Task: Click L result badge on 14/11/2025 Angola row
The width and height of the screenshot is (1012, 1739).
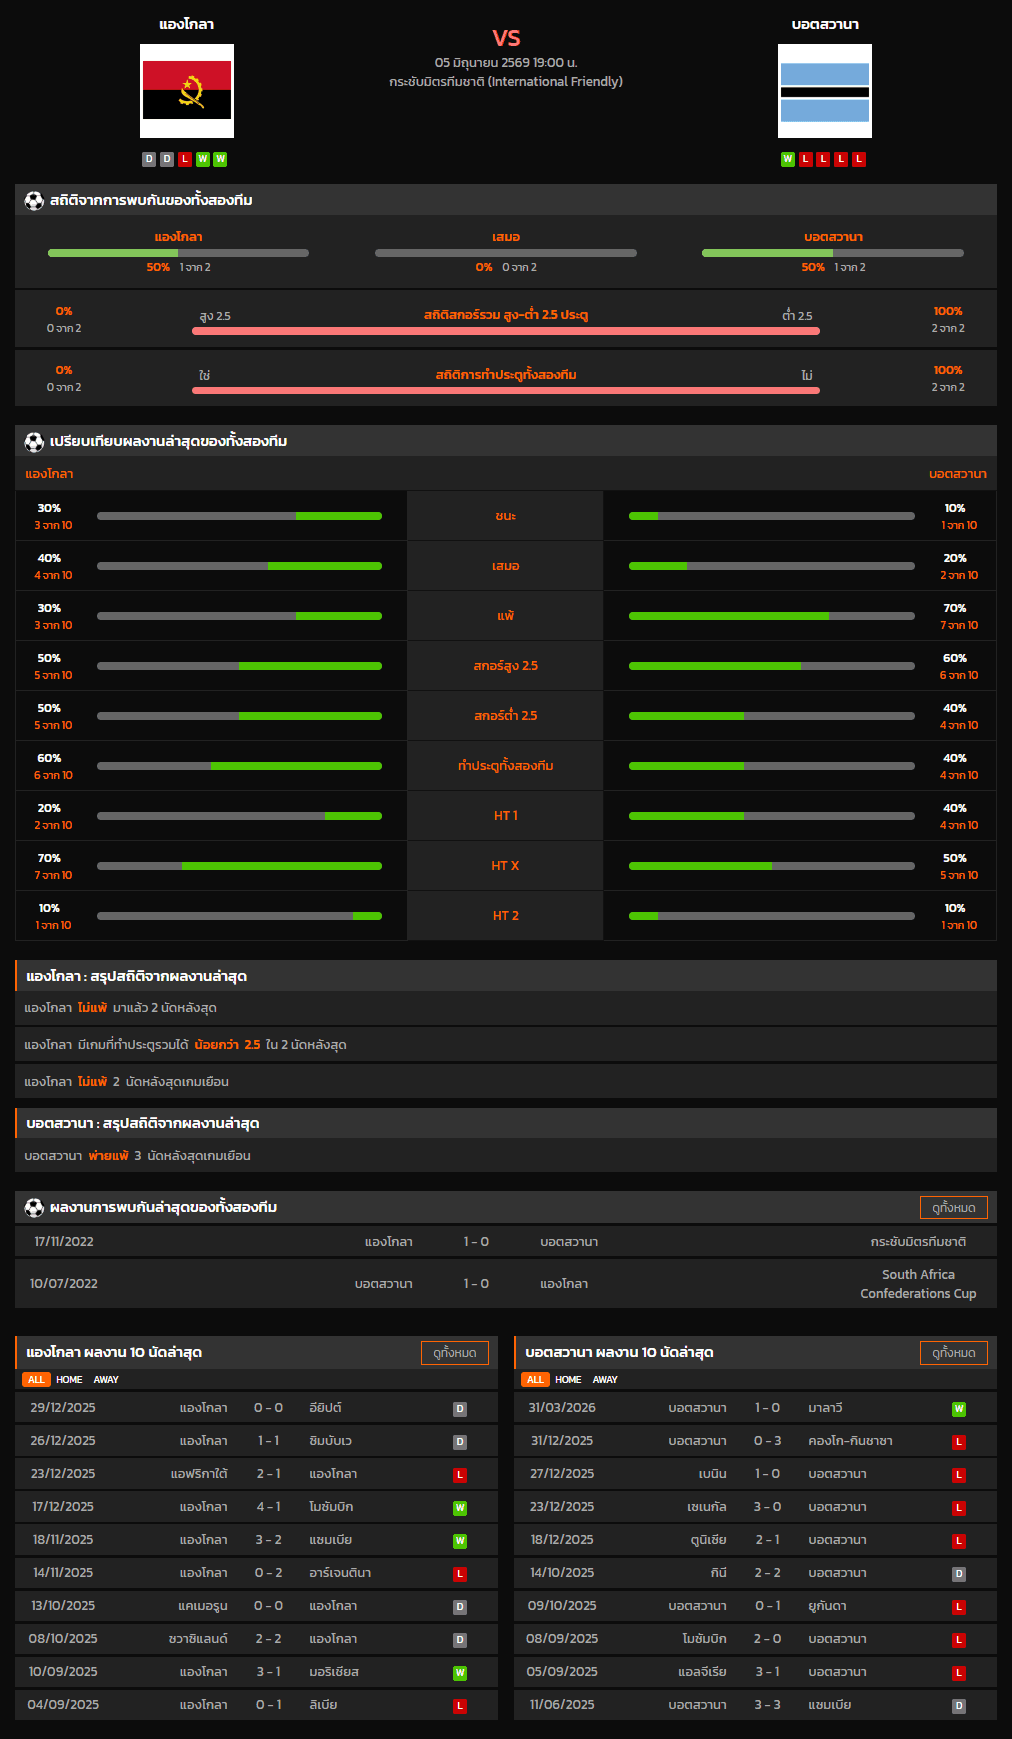Action: point(460,1574)
